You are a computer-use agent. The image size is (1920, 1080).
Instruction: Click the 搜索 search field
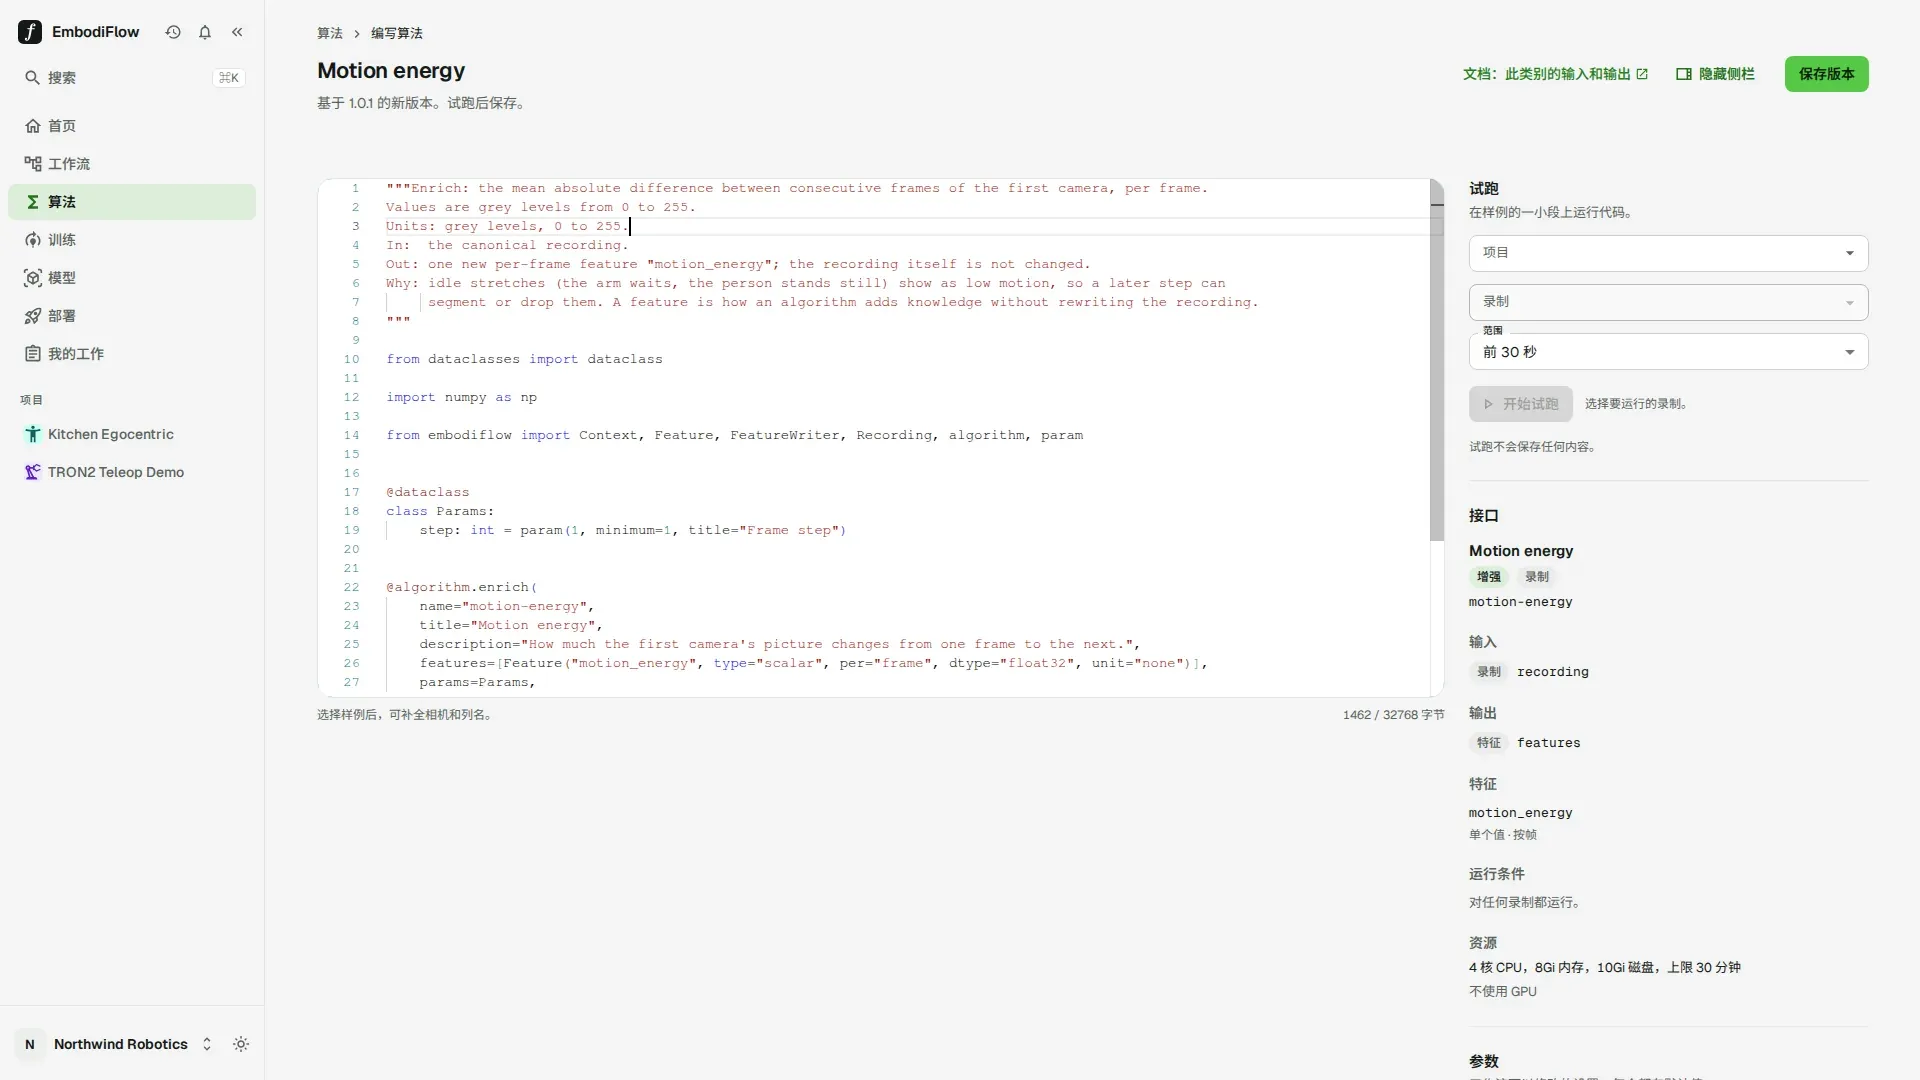pos(132,78)
